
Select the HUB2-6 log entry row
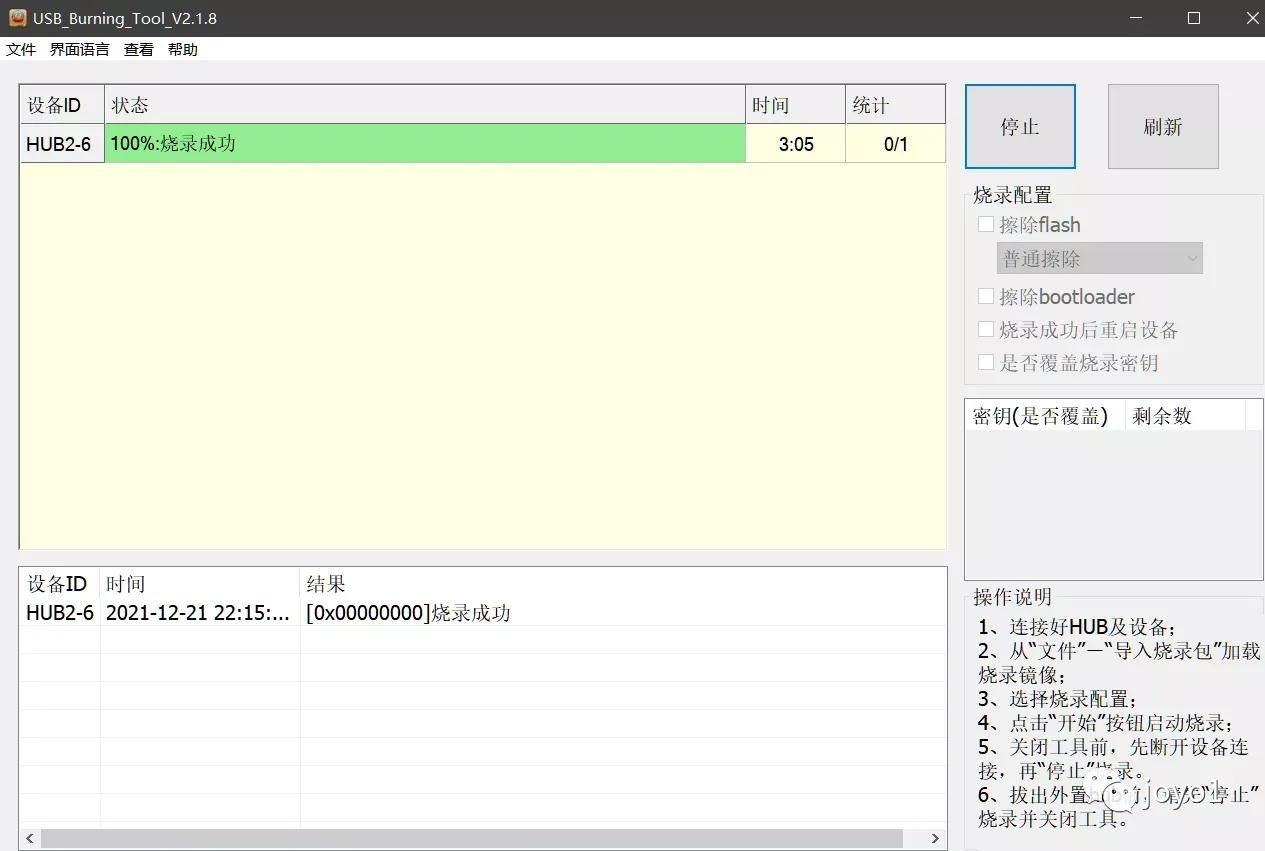coord(300,613)
